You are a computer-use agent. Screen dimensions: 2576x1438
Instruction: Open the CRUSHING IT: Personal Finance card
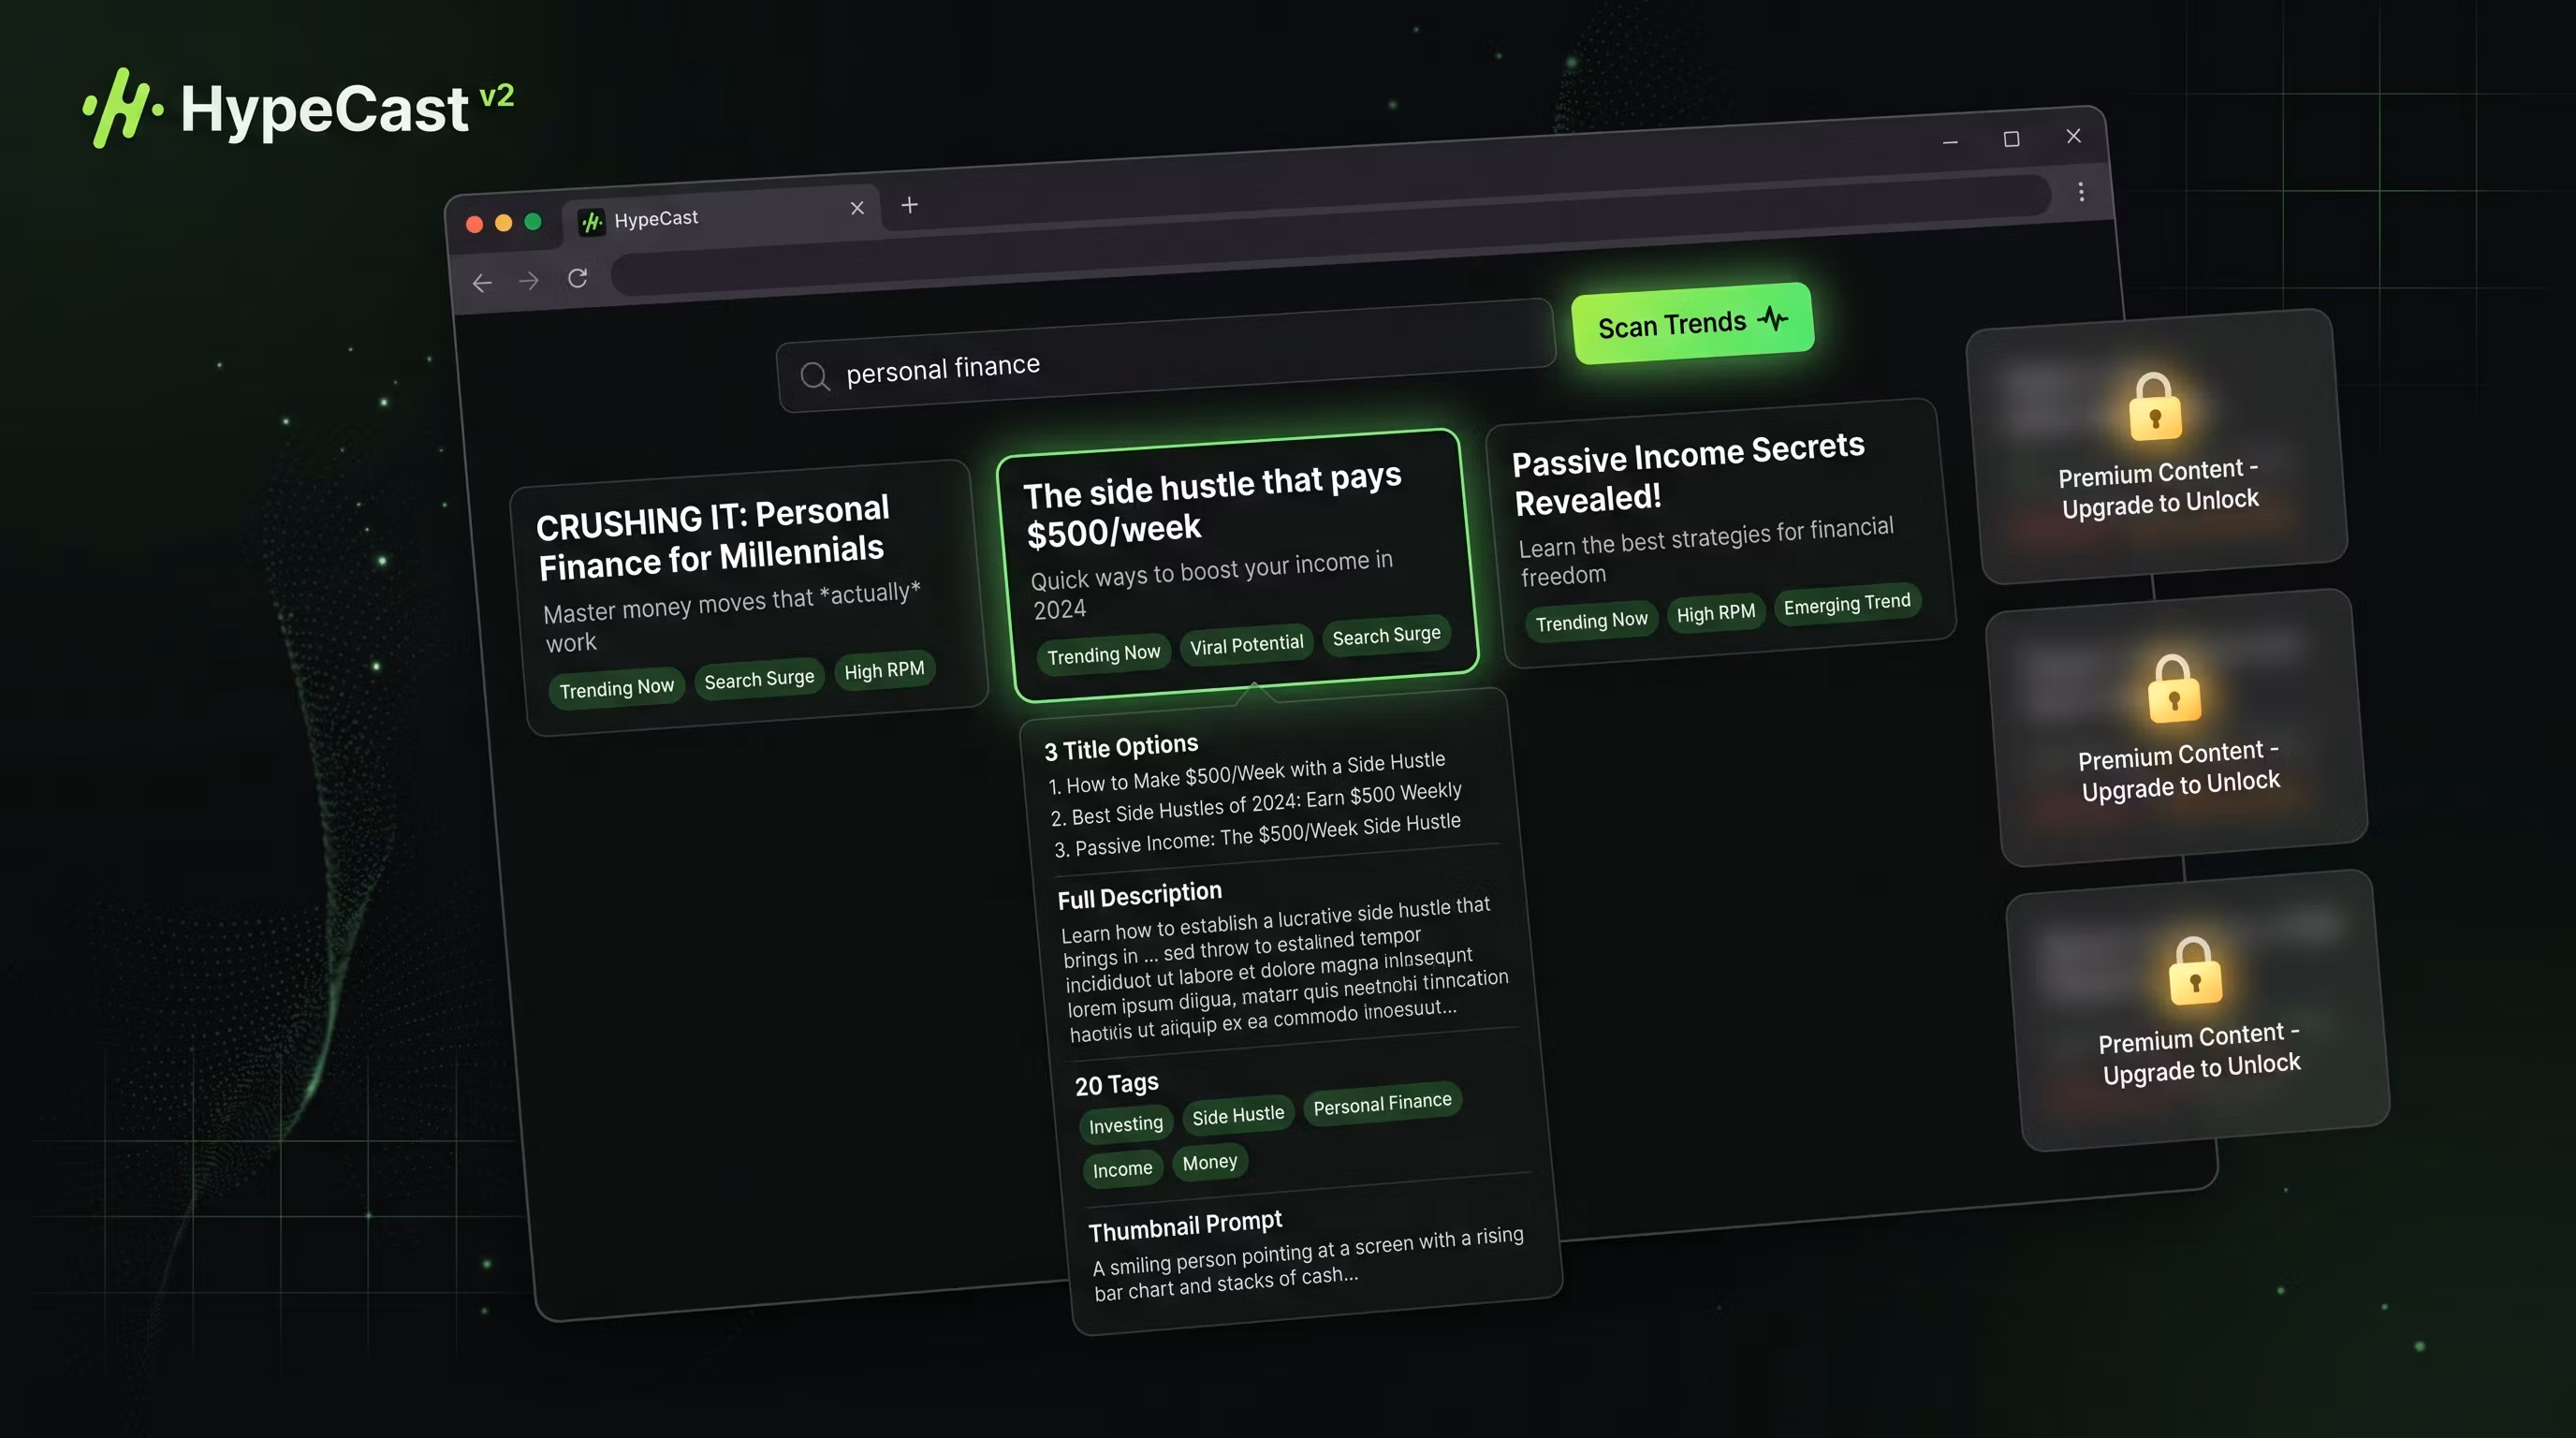click(x=750, y=597)
